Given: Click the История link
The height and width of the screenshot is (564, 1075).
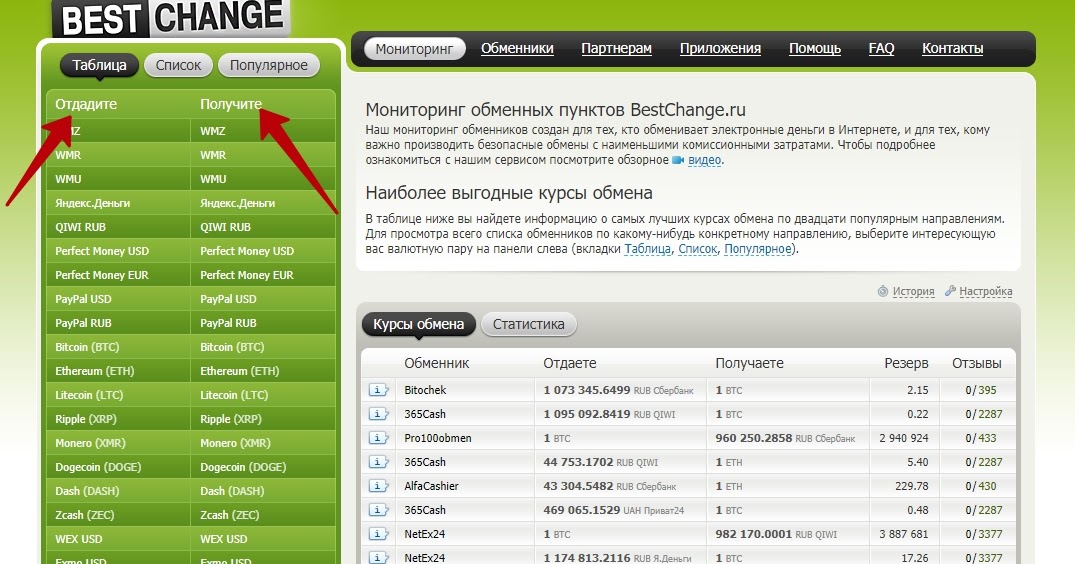Looking at the screenshot, I should [x=913, y=291].
